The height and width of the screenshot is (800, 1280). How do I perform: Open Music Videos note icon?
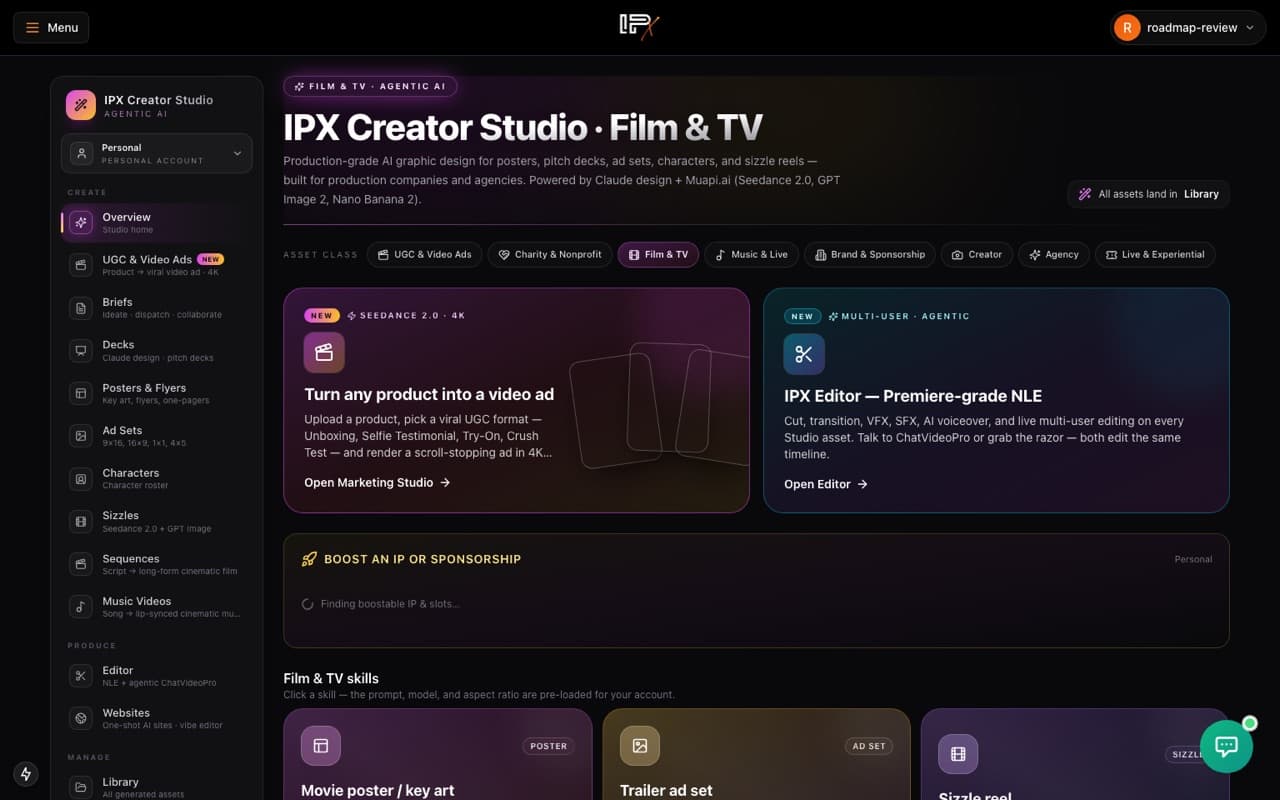[x=81, y=607]
